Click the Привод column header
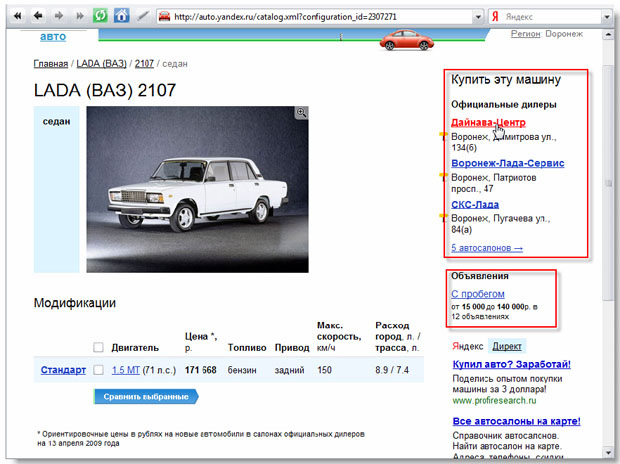Image resolution: width=620 pixels, height=464 pixels. point(292,348)
